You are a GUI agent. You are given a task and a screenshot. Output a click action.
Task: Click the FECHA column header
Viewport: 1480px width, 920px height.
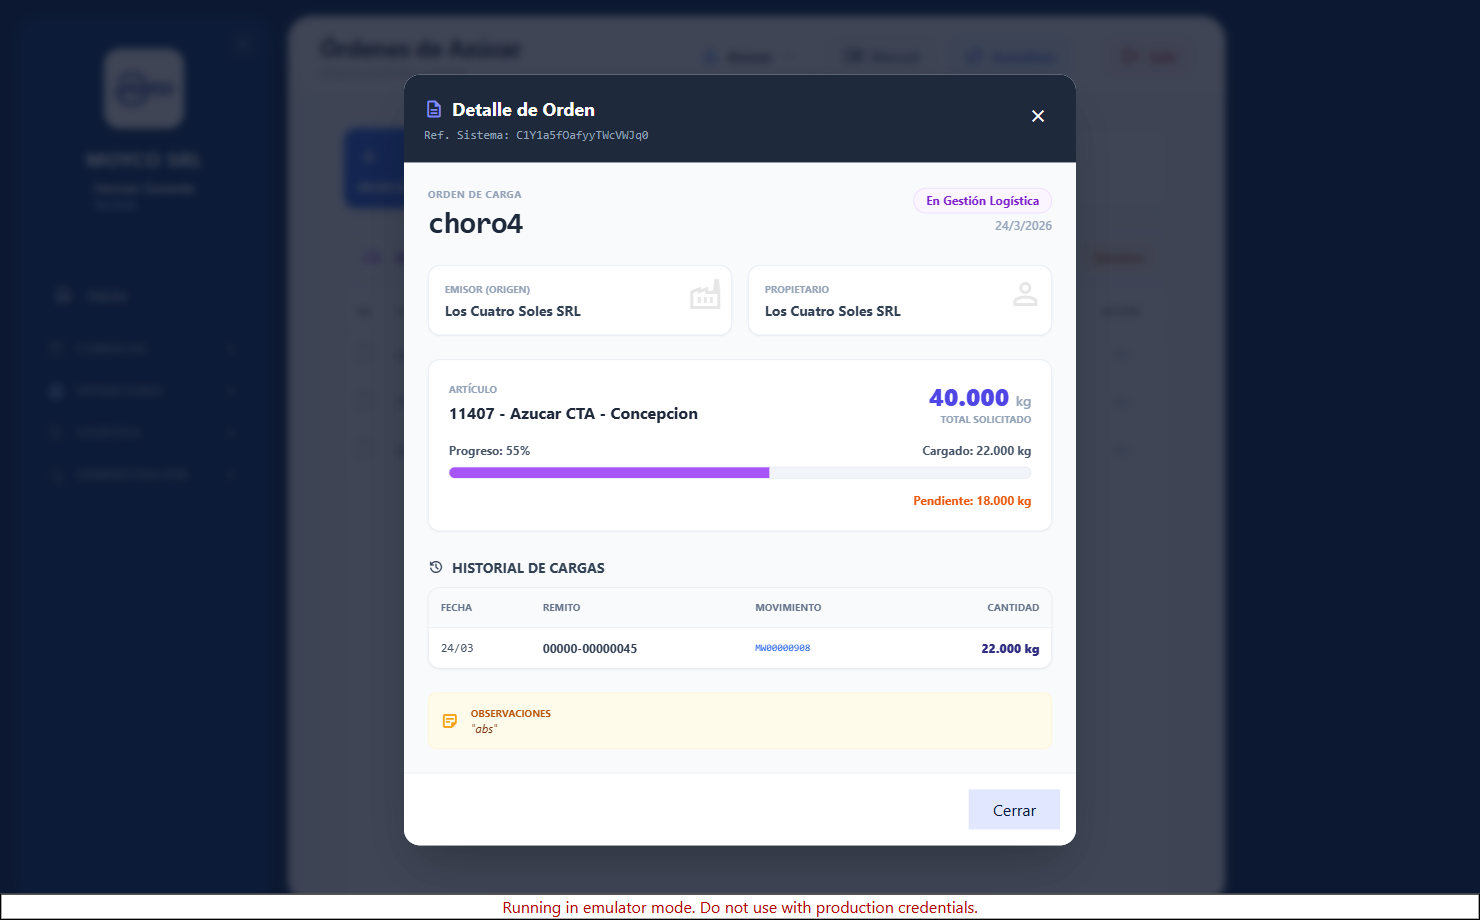[x=456, y=608]
